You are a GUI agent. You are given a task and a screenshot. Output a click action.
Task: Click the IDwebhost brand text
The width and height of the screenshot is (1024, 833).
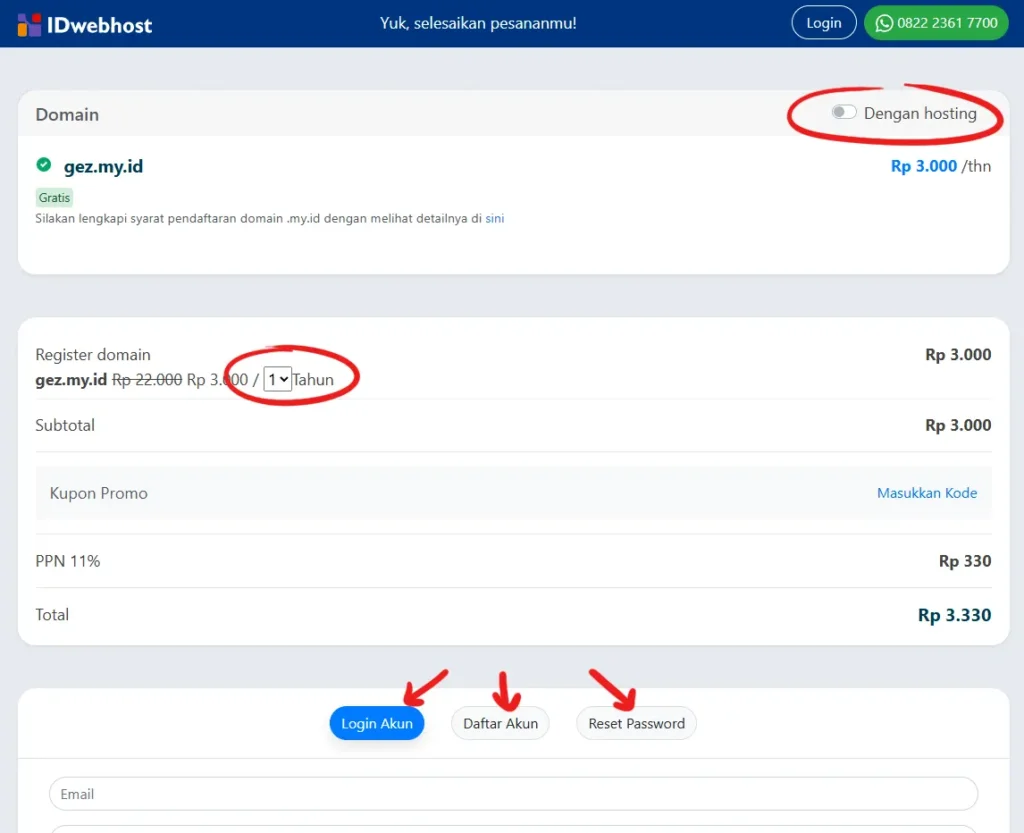tap(99, 25)
